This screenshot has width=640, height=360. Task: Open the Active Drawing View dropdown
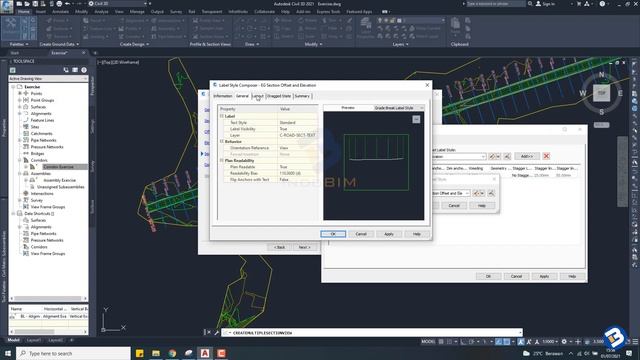(x=48, y=78)
